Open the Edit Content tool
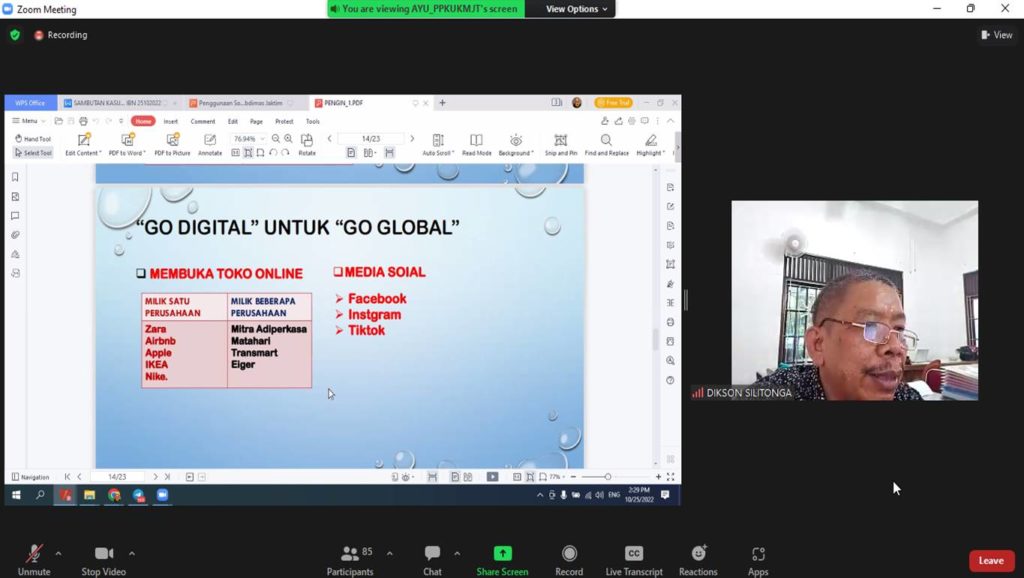This screenshot has width=1024, height=578. 83,145
